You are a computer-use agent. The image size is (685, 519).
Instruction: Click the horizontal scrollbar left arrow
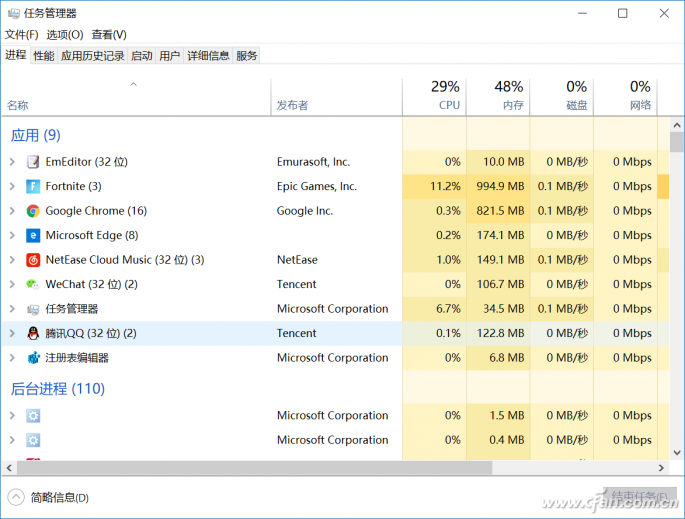pos(9,468)
